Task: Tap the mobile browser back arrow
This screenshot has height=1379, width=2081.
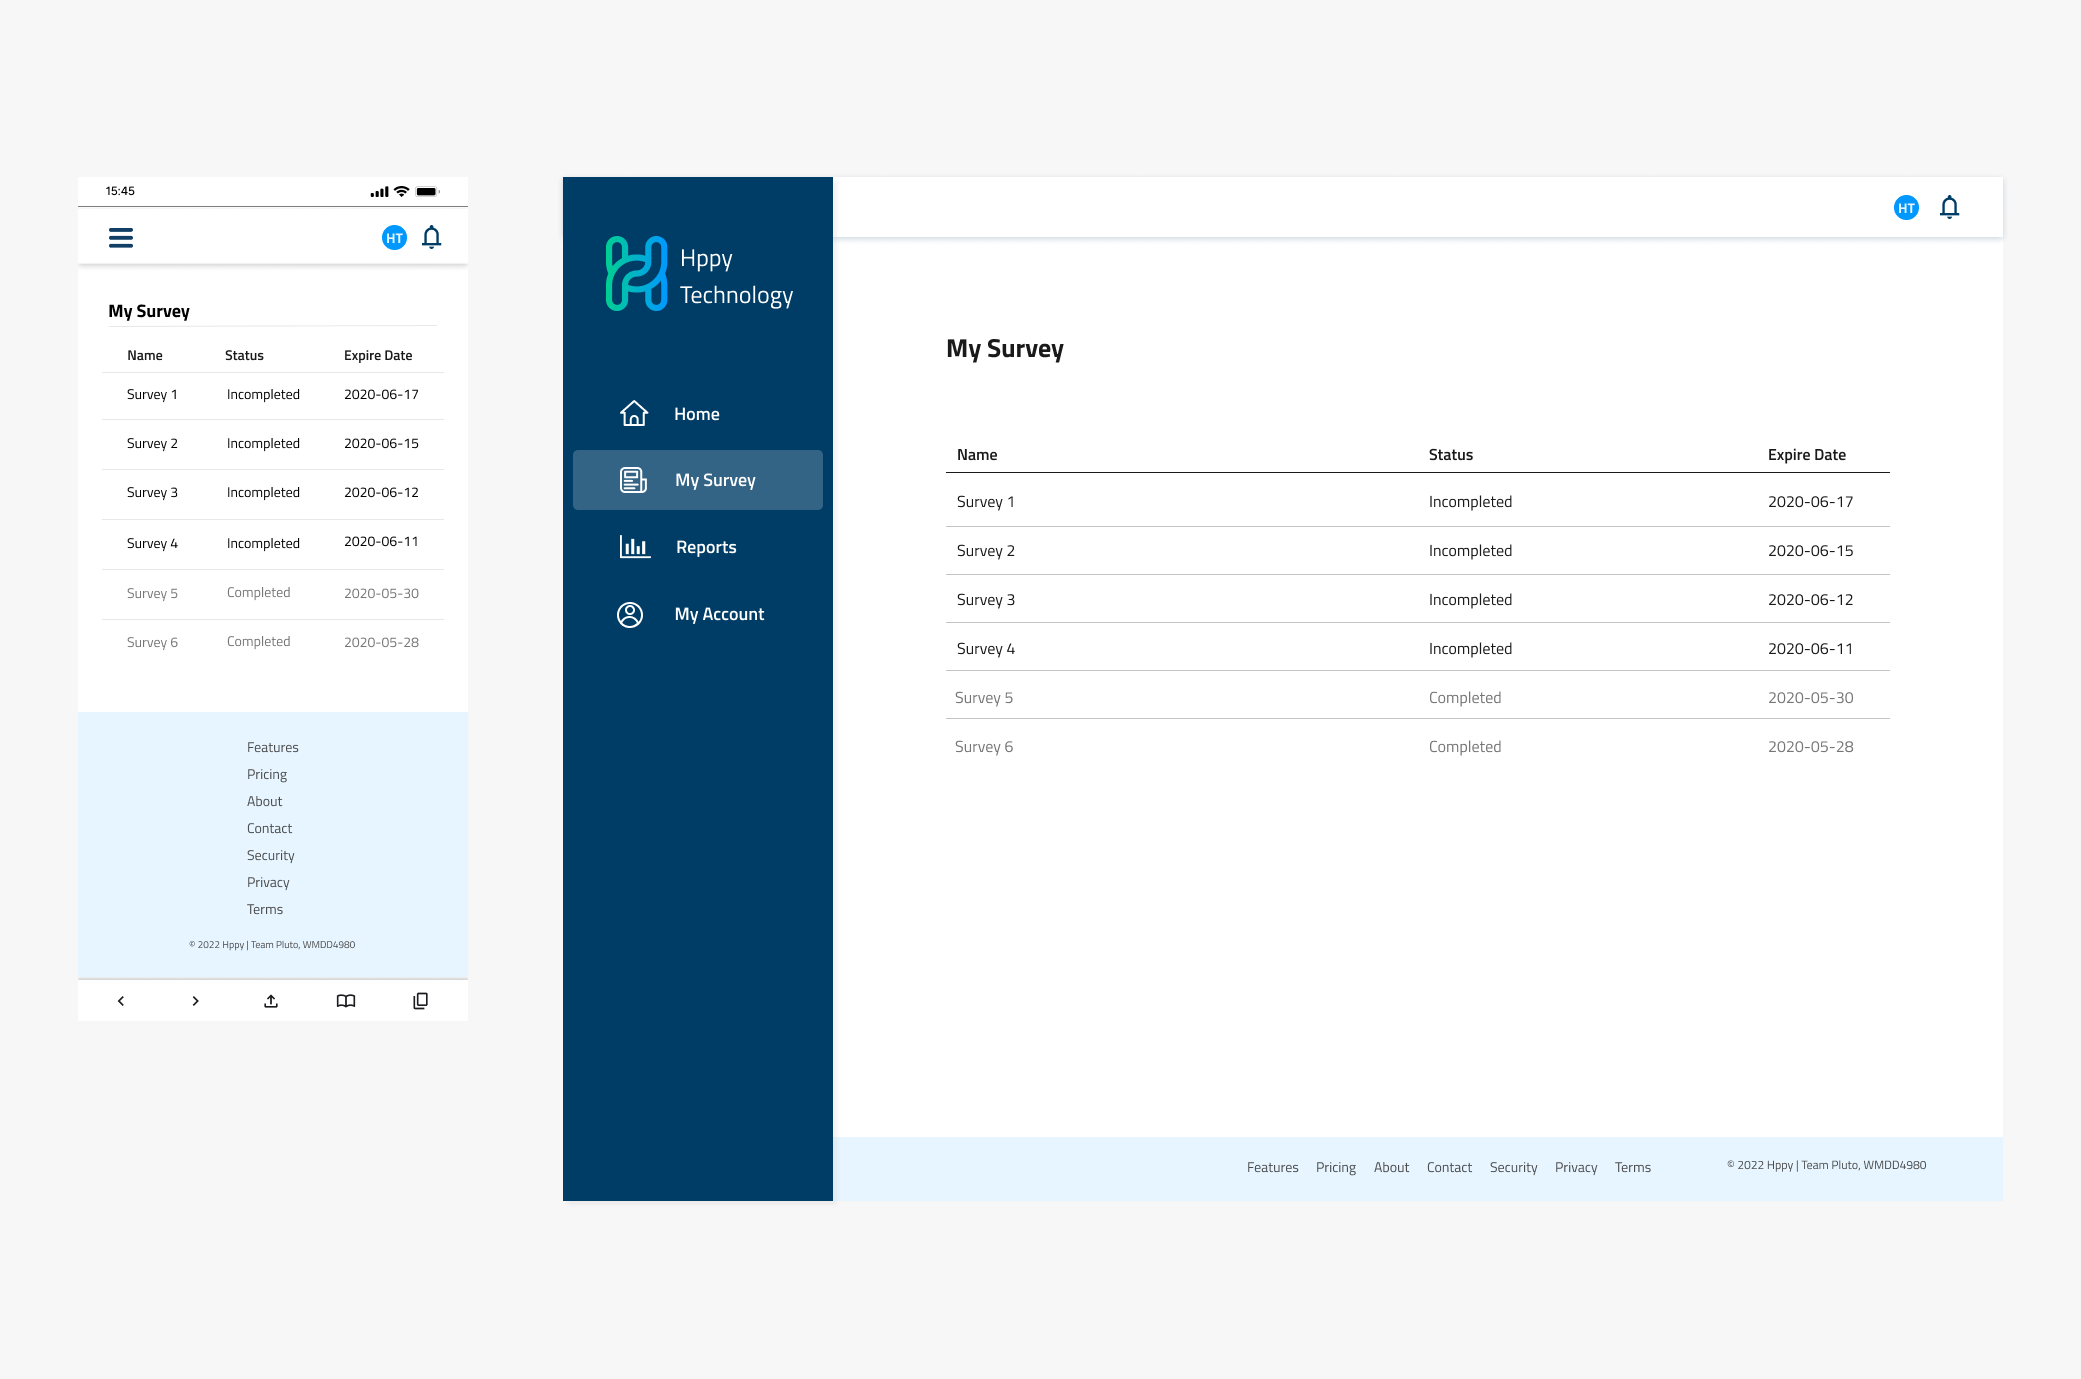Action: click(121, 1001)
